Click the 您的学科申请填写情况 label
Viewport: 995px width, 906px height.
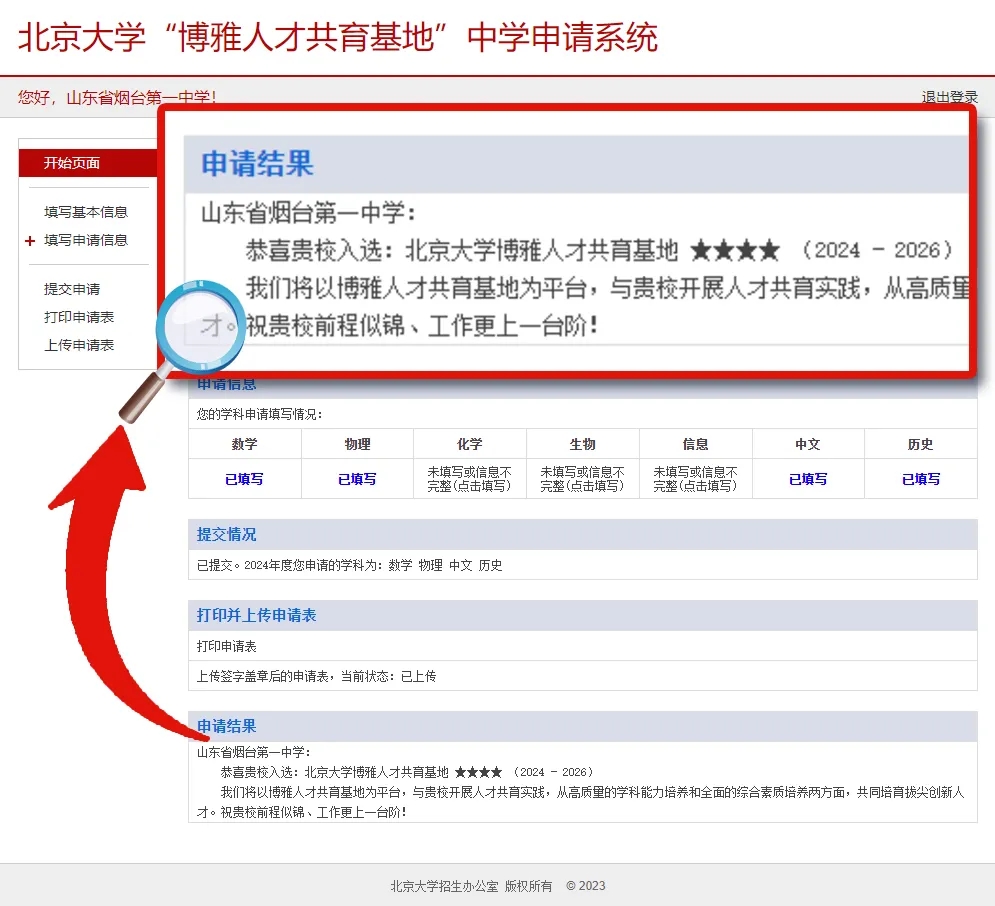[260, 414]
